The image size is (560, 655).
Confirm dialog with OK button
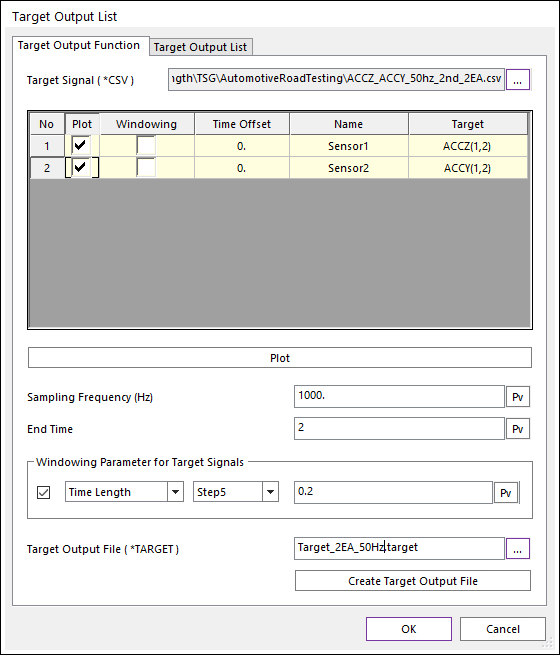409,629
